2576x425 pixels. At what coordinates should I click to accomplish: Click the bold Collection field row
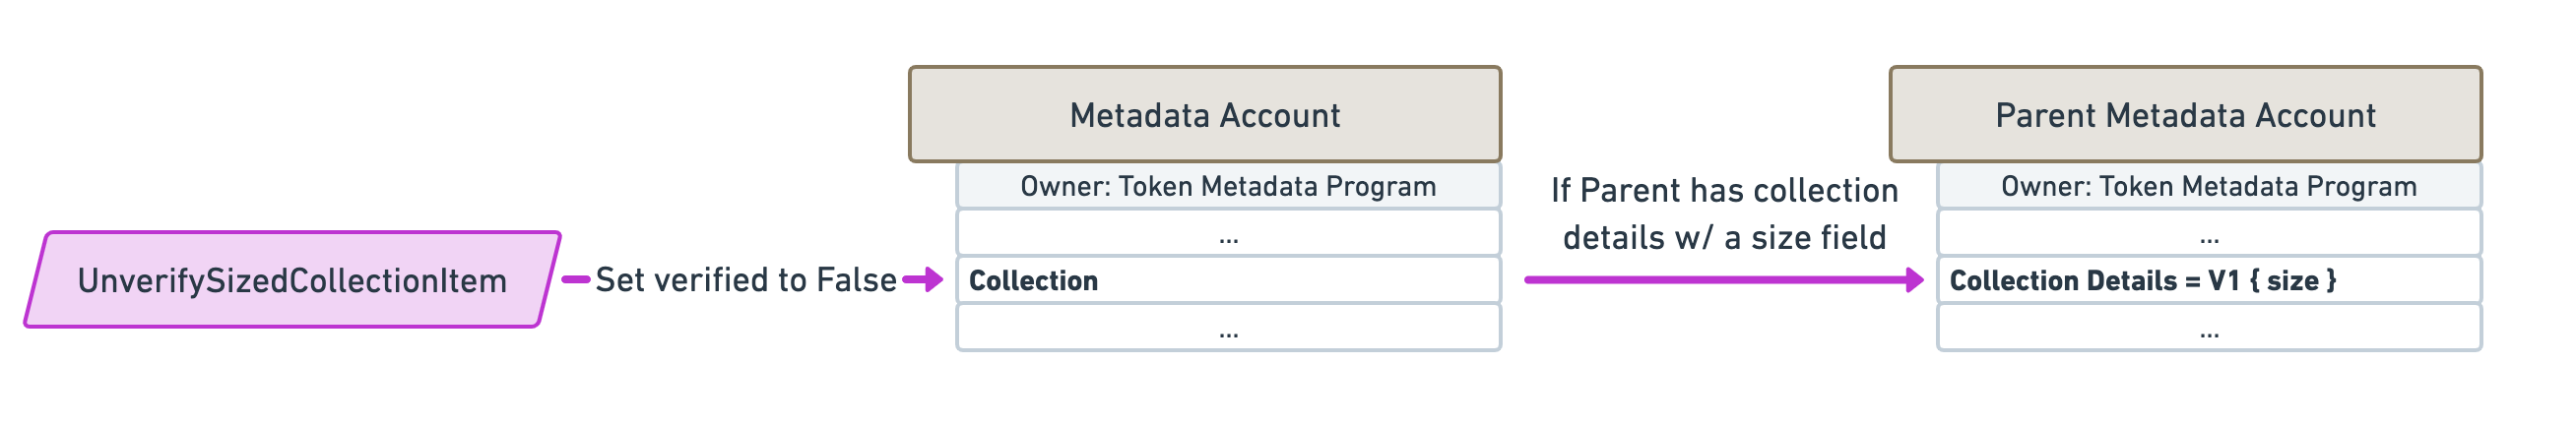pos(1228,280)
